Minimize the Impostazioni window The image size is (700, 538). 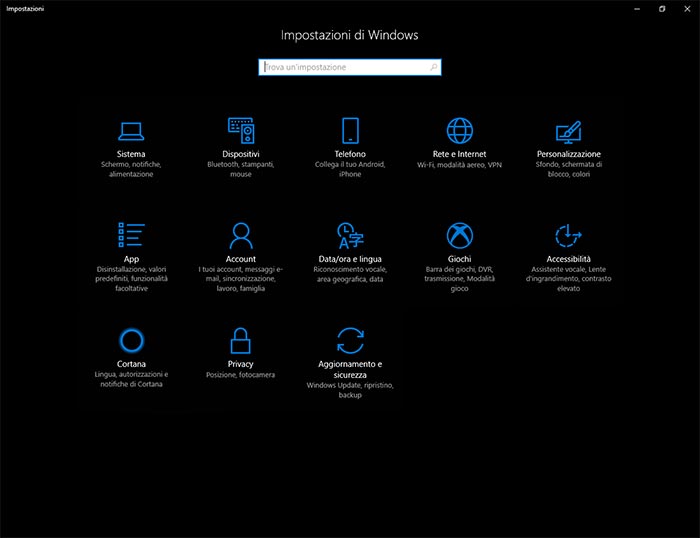tap(636, 8)
